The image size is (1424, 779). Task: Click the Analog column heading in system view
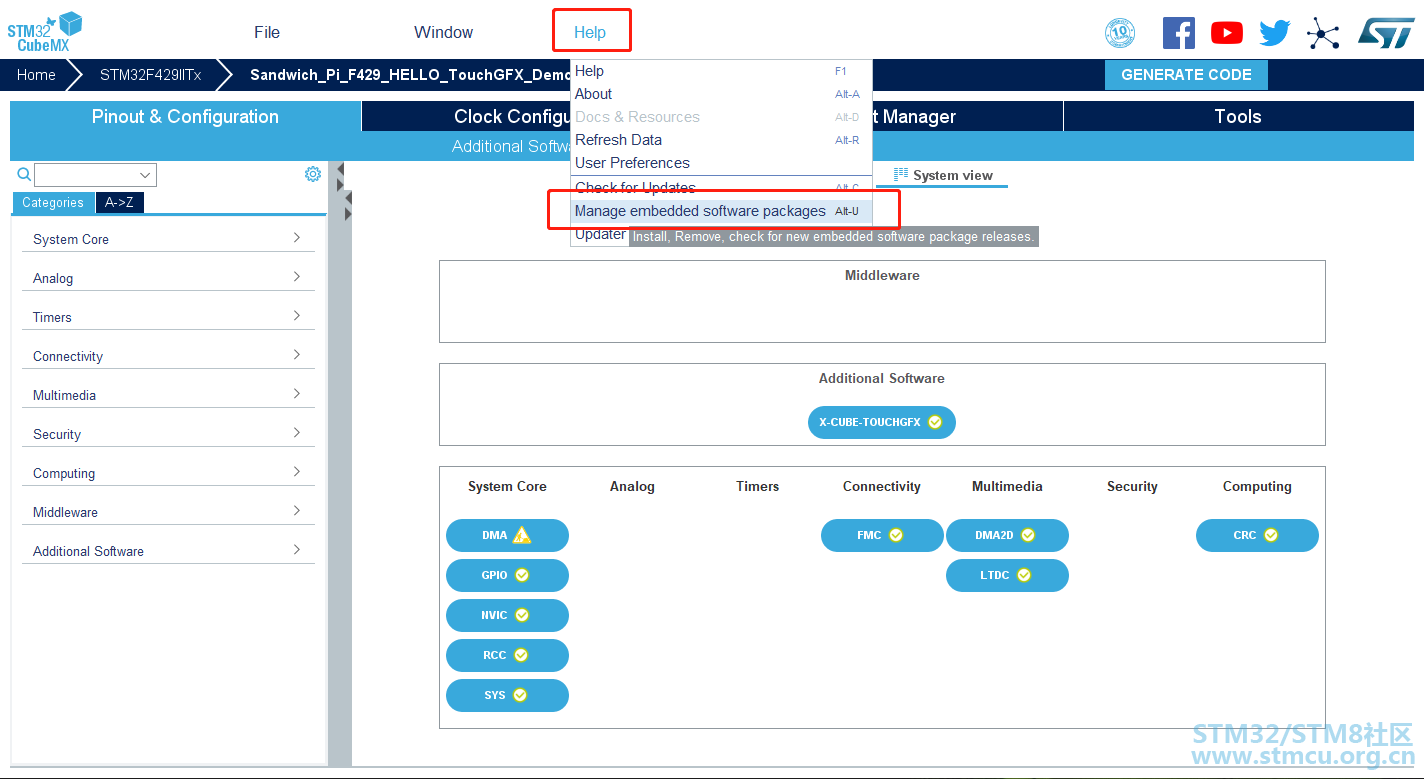pos(632,486)
